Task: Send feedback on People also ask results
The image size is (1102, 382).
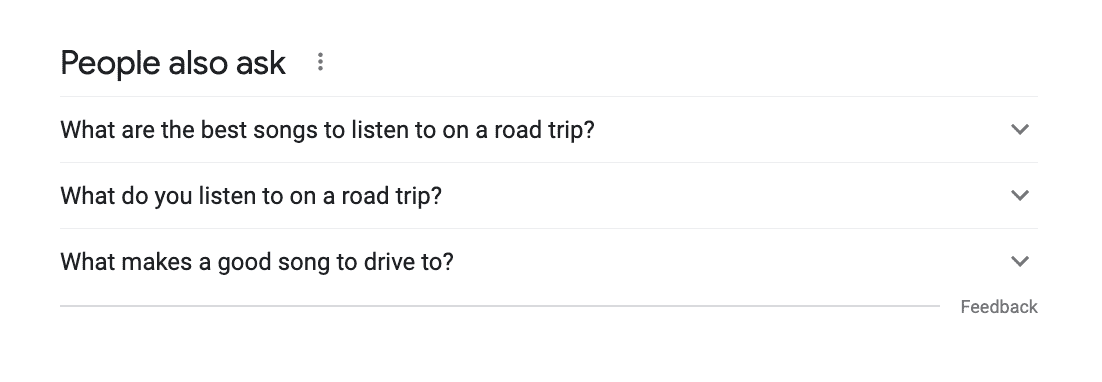Action: [999, 307]
